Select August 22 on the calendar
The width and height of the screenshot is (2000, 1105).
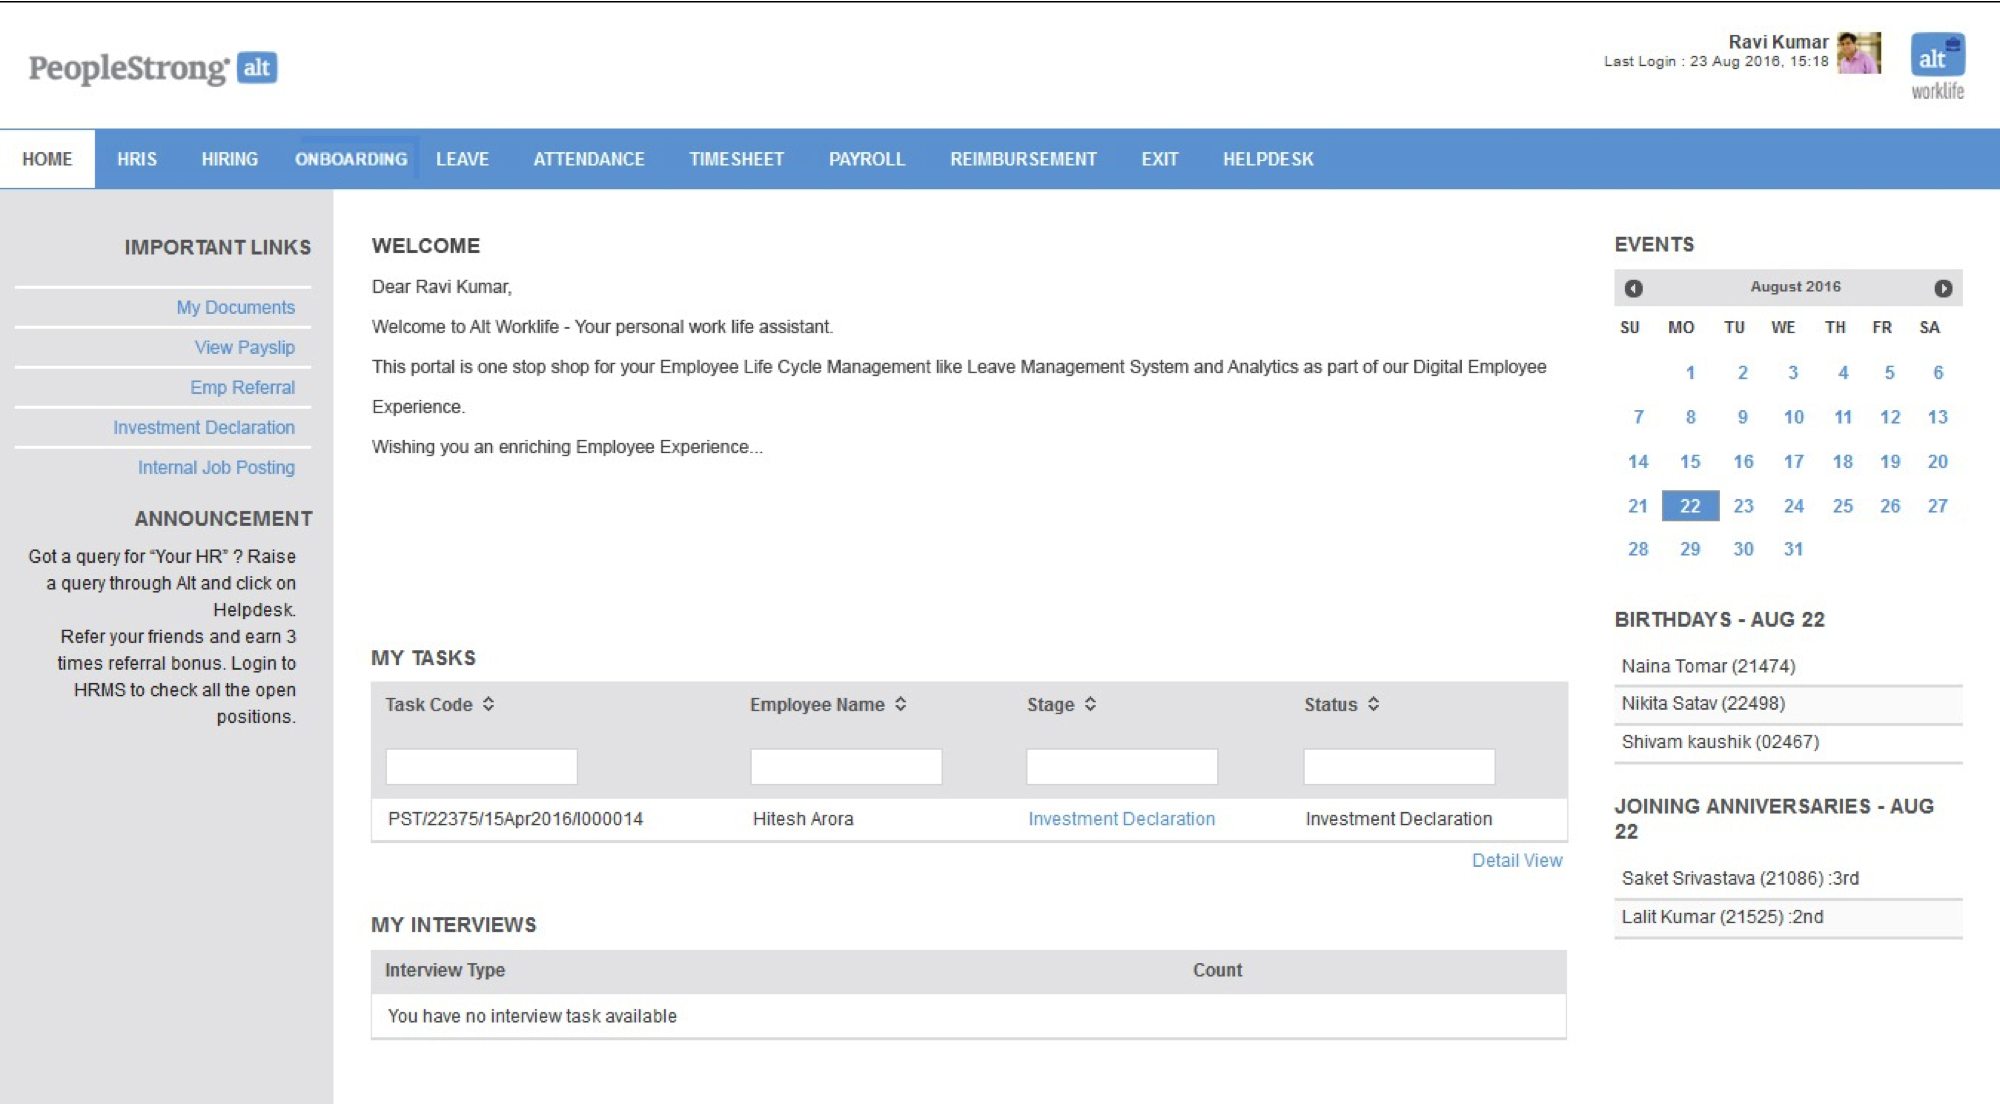1689,506
